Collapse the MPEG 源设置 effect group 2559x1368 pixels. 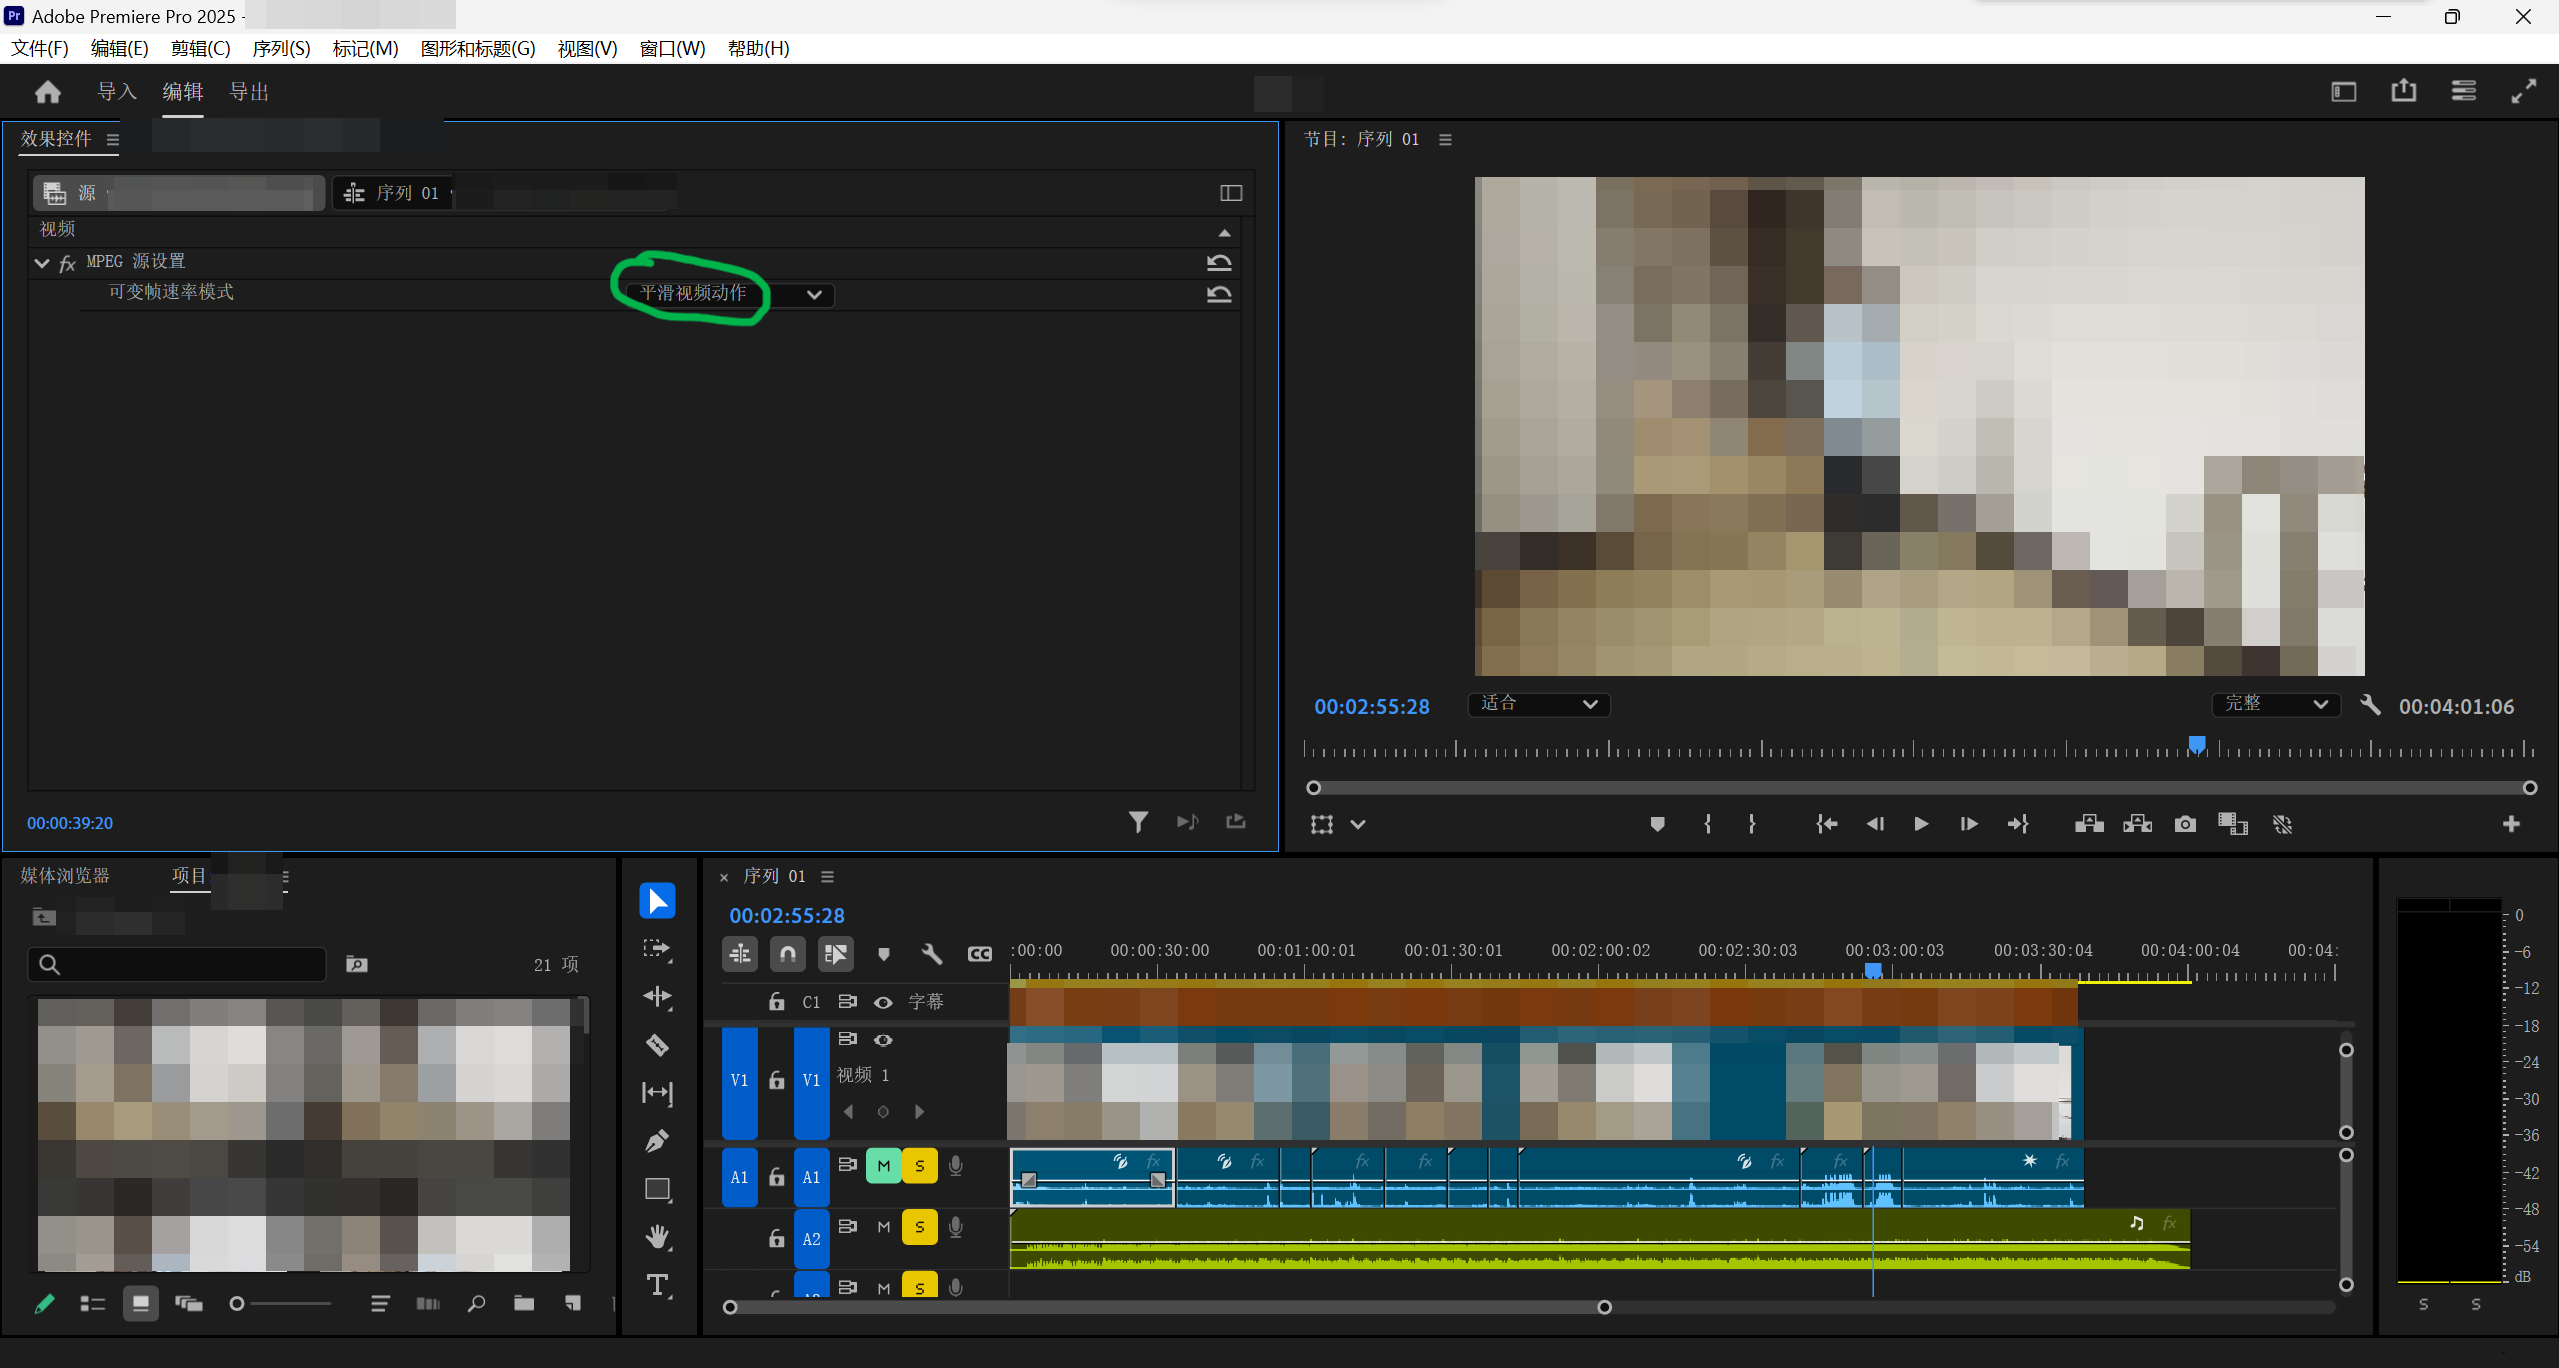(42, 262)
